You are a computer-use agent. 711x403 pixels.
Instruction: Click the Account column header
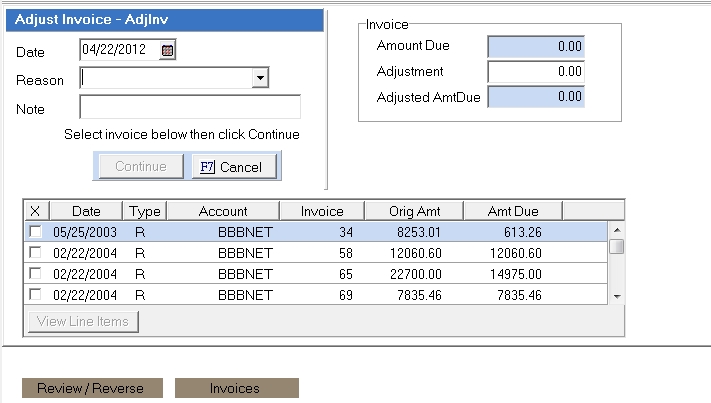click(223, 211)
